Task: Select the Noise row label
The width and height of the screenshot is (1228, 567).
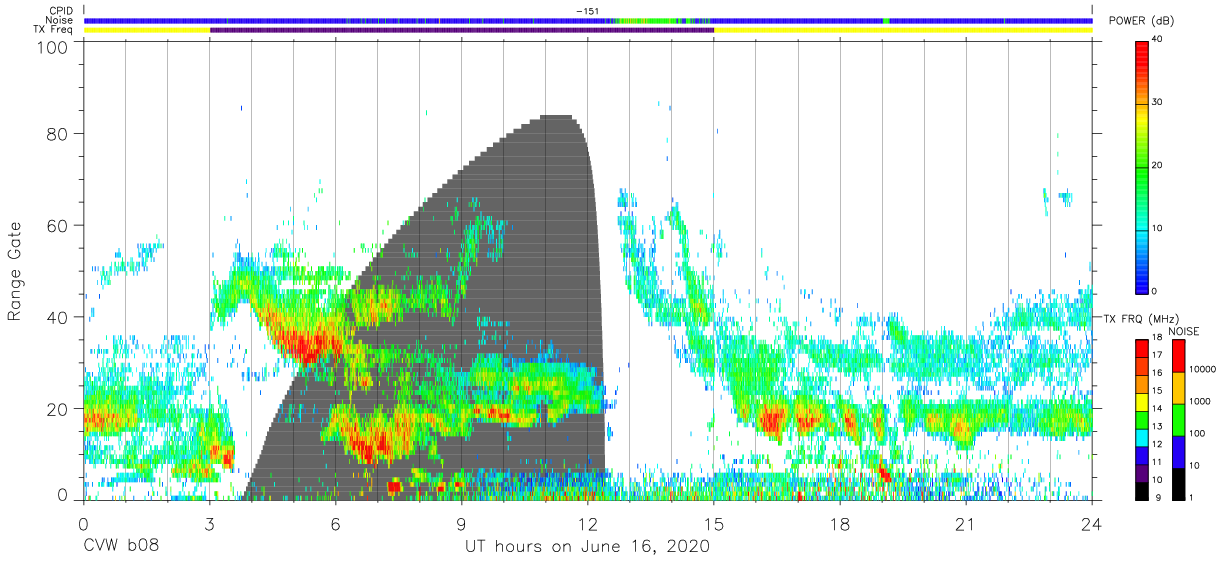Action: point(60,20)
